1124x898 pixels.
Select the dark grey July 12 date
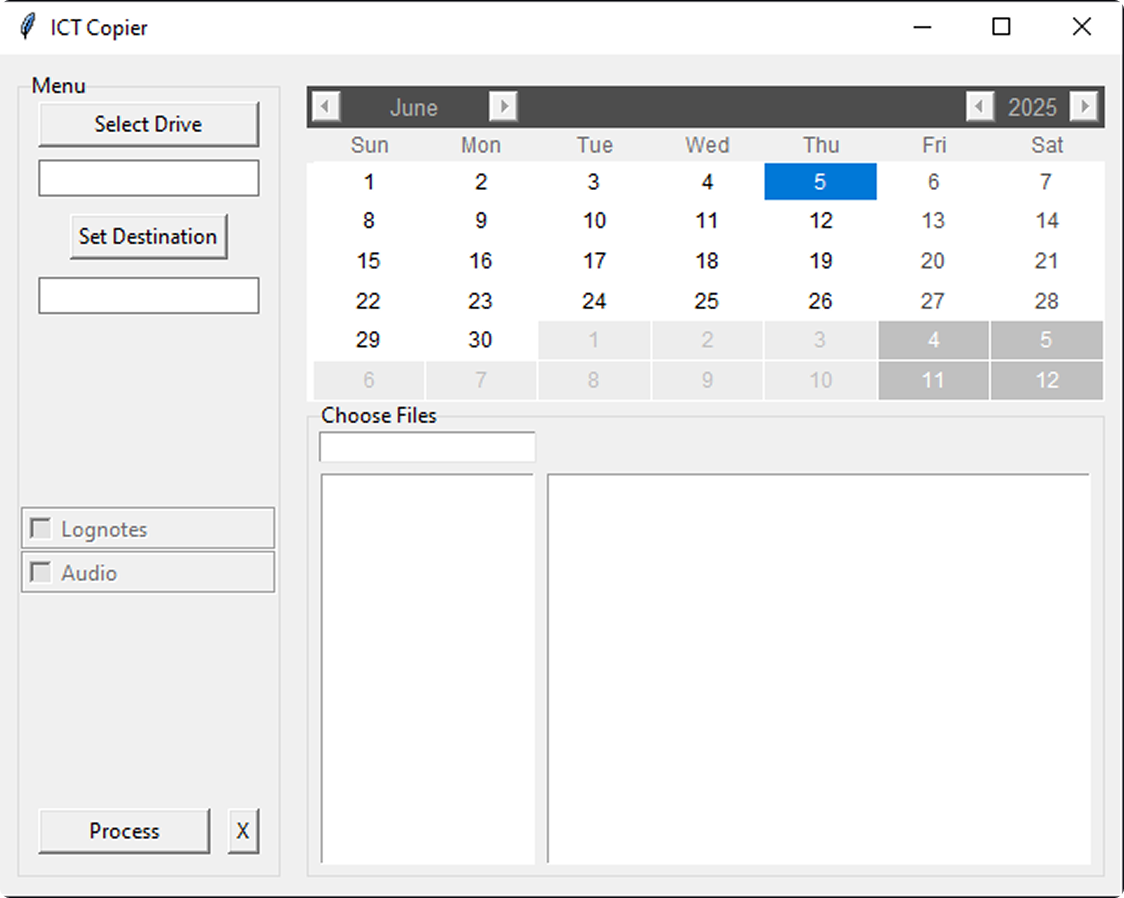coord(1047,380)
